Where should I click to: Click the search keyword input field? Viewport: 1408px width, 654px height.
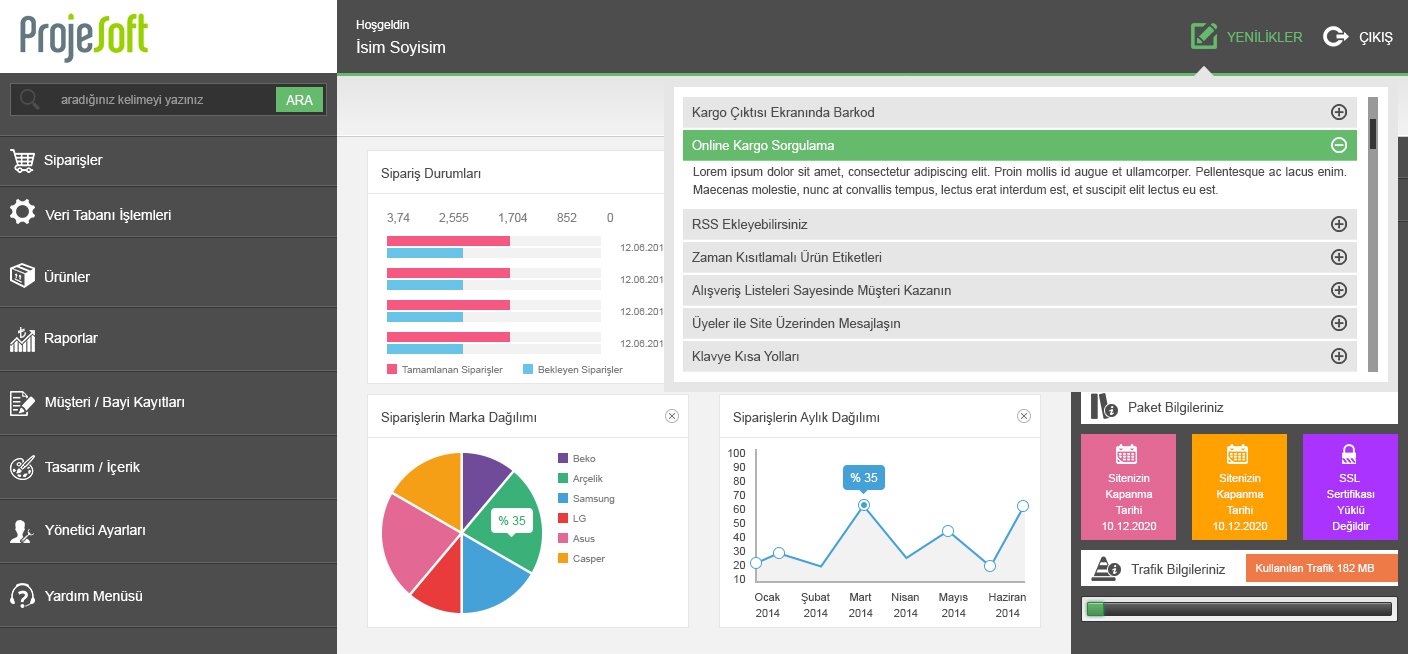(x=160, y=100)
